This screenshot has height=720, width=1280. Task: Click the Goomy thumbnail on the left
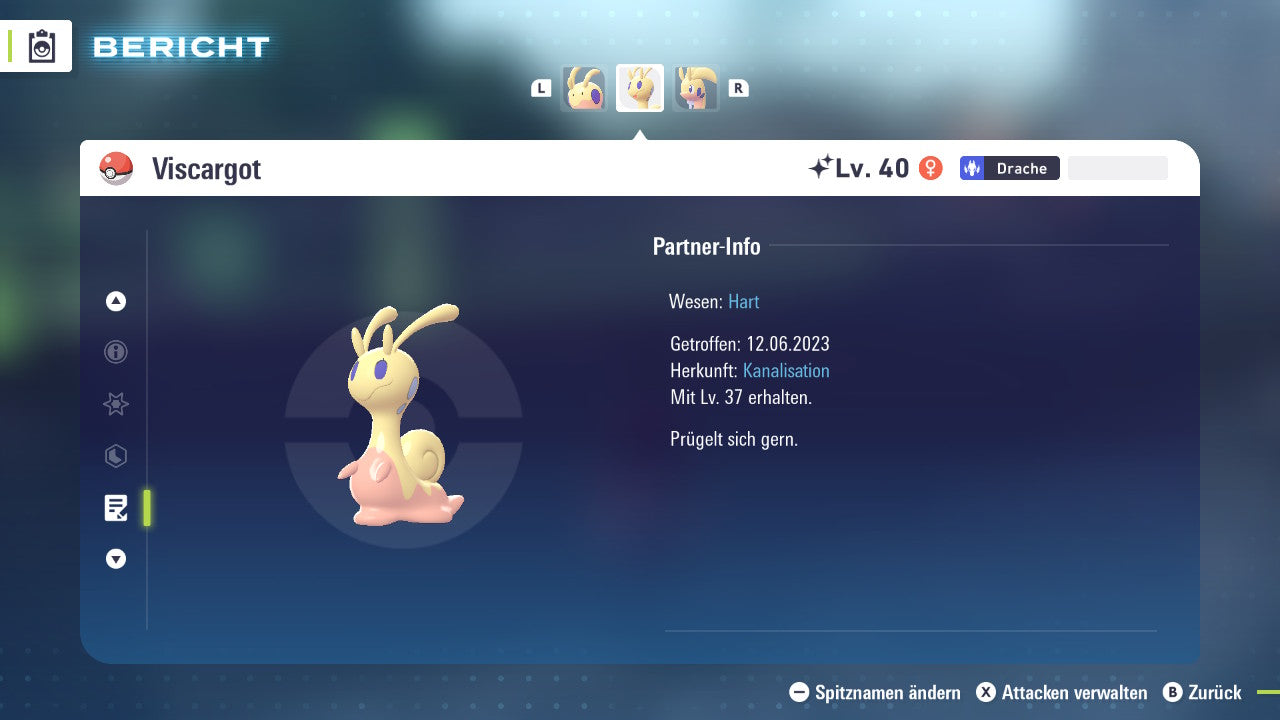click(x=584, y=88)
